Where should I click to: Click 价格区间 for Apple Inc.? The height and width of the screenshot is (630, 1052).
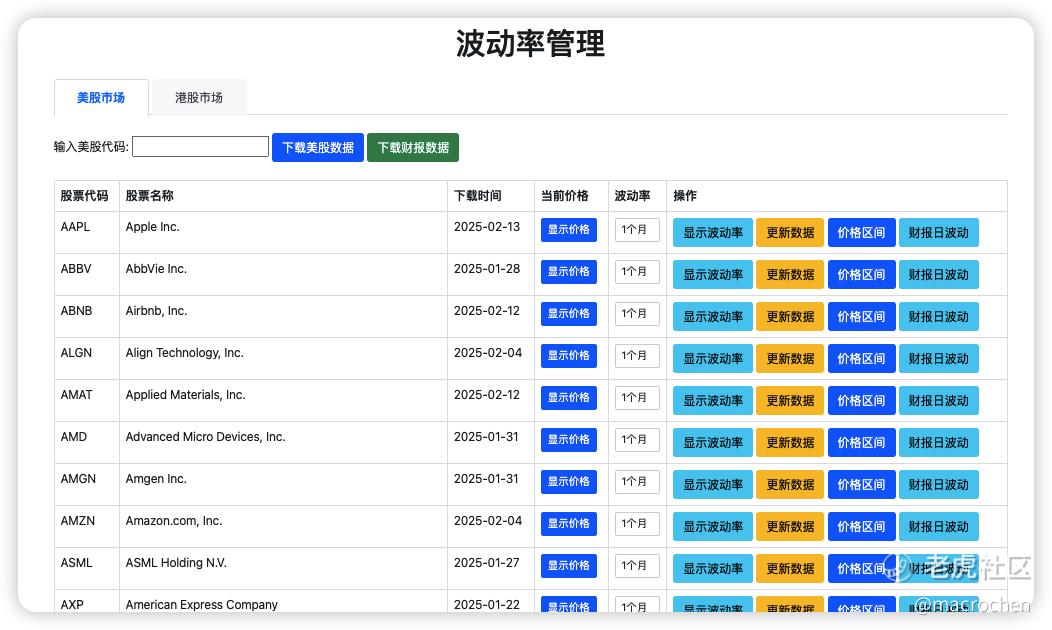pos(861,233)
